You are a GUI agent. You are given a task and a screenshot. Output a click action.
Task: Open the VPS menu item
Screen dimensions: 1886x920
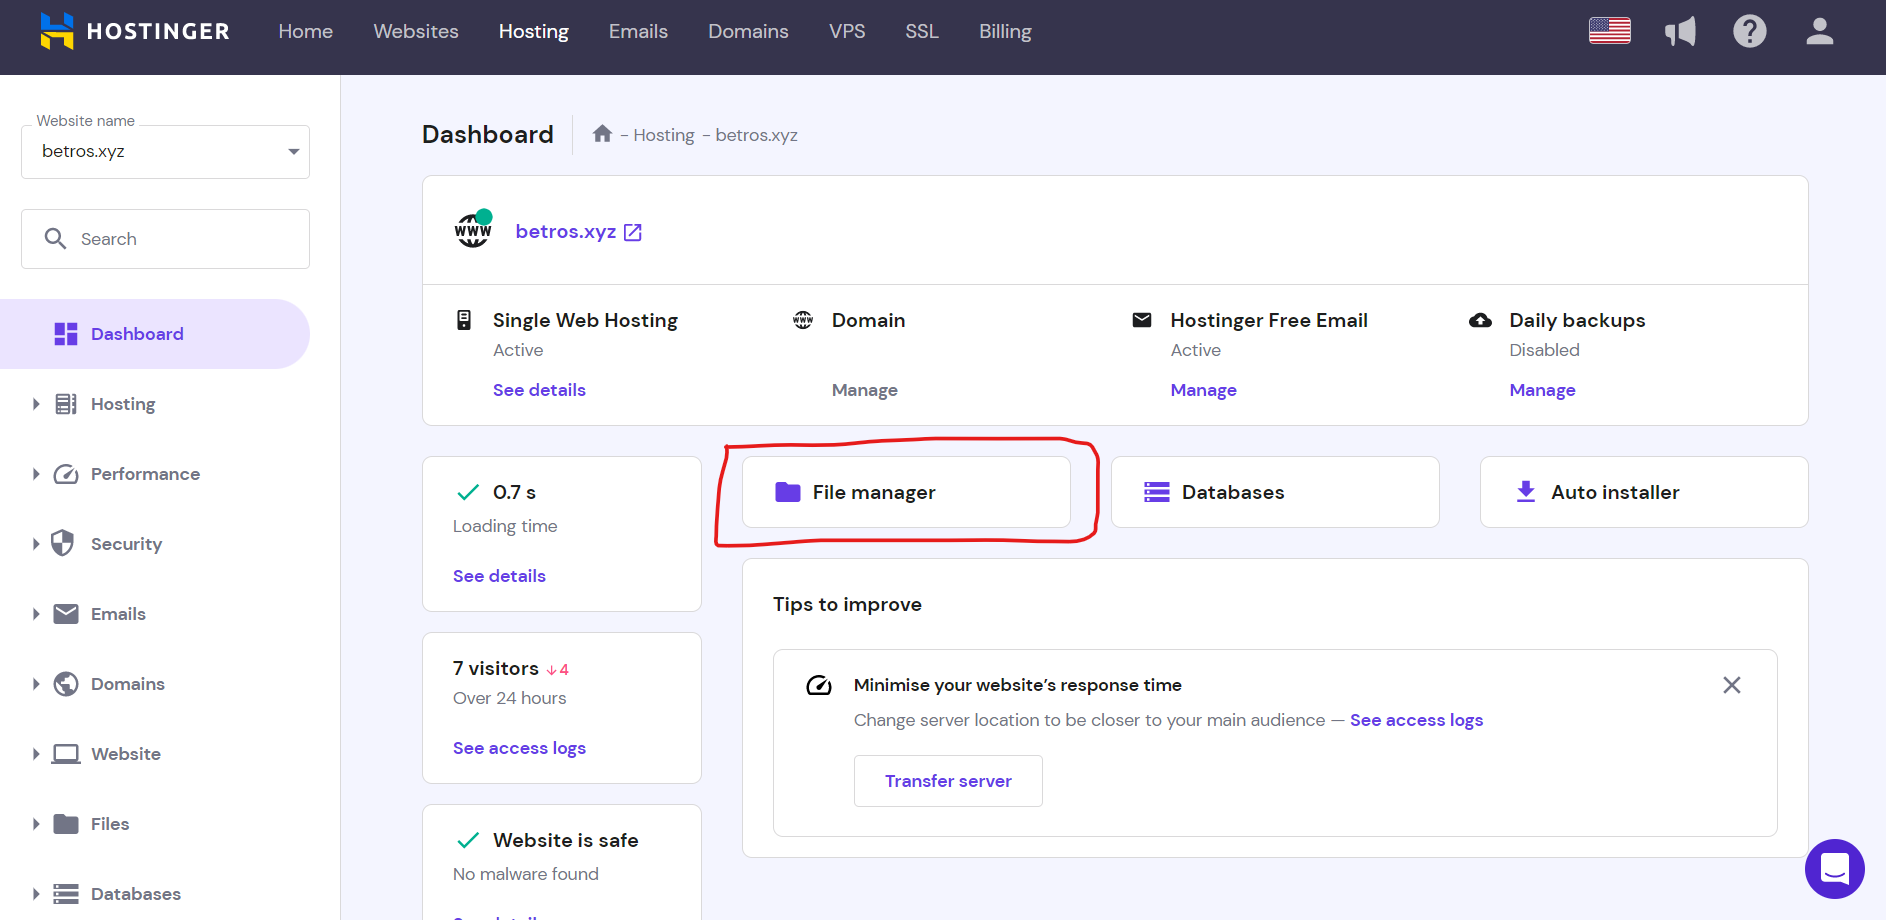[x=847, y=31]
